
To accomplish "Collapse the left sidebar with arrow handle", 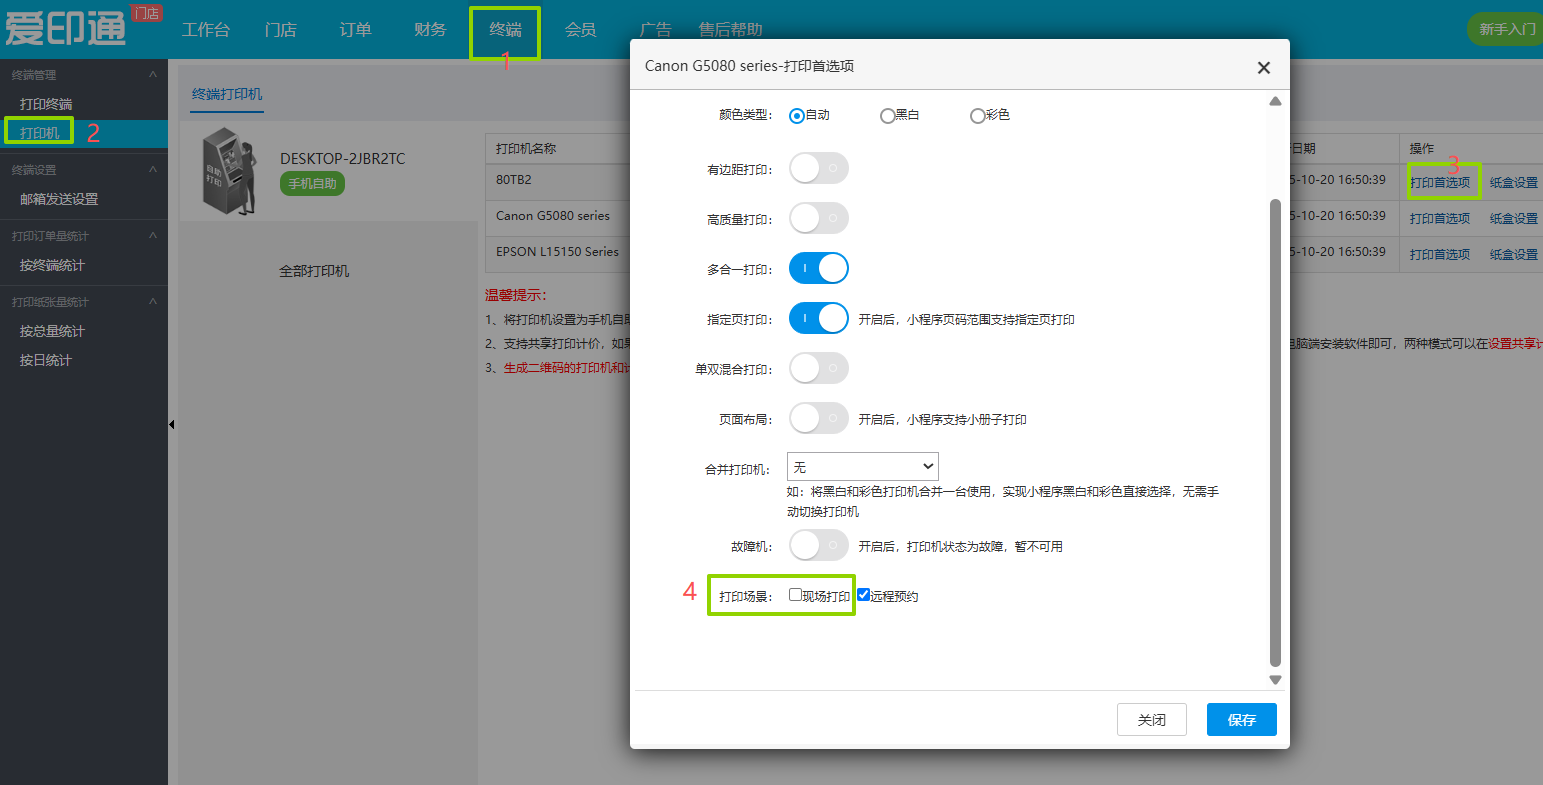I will tap(171, 425).
